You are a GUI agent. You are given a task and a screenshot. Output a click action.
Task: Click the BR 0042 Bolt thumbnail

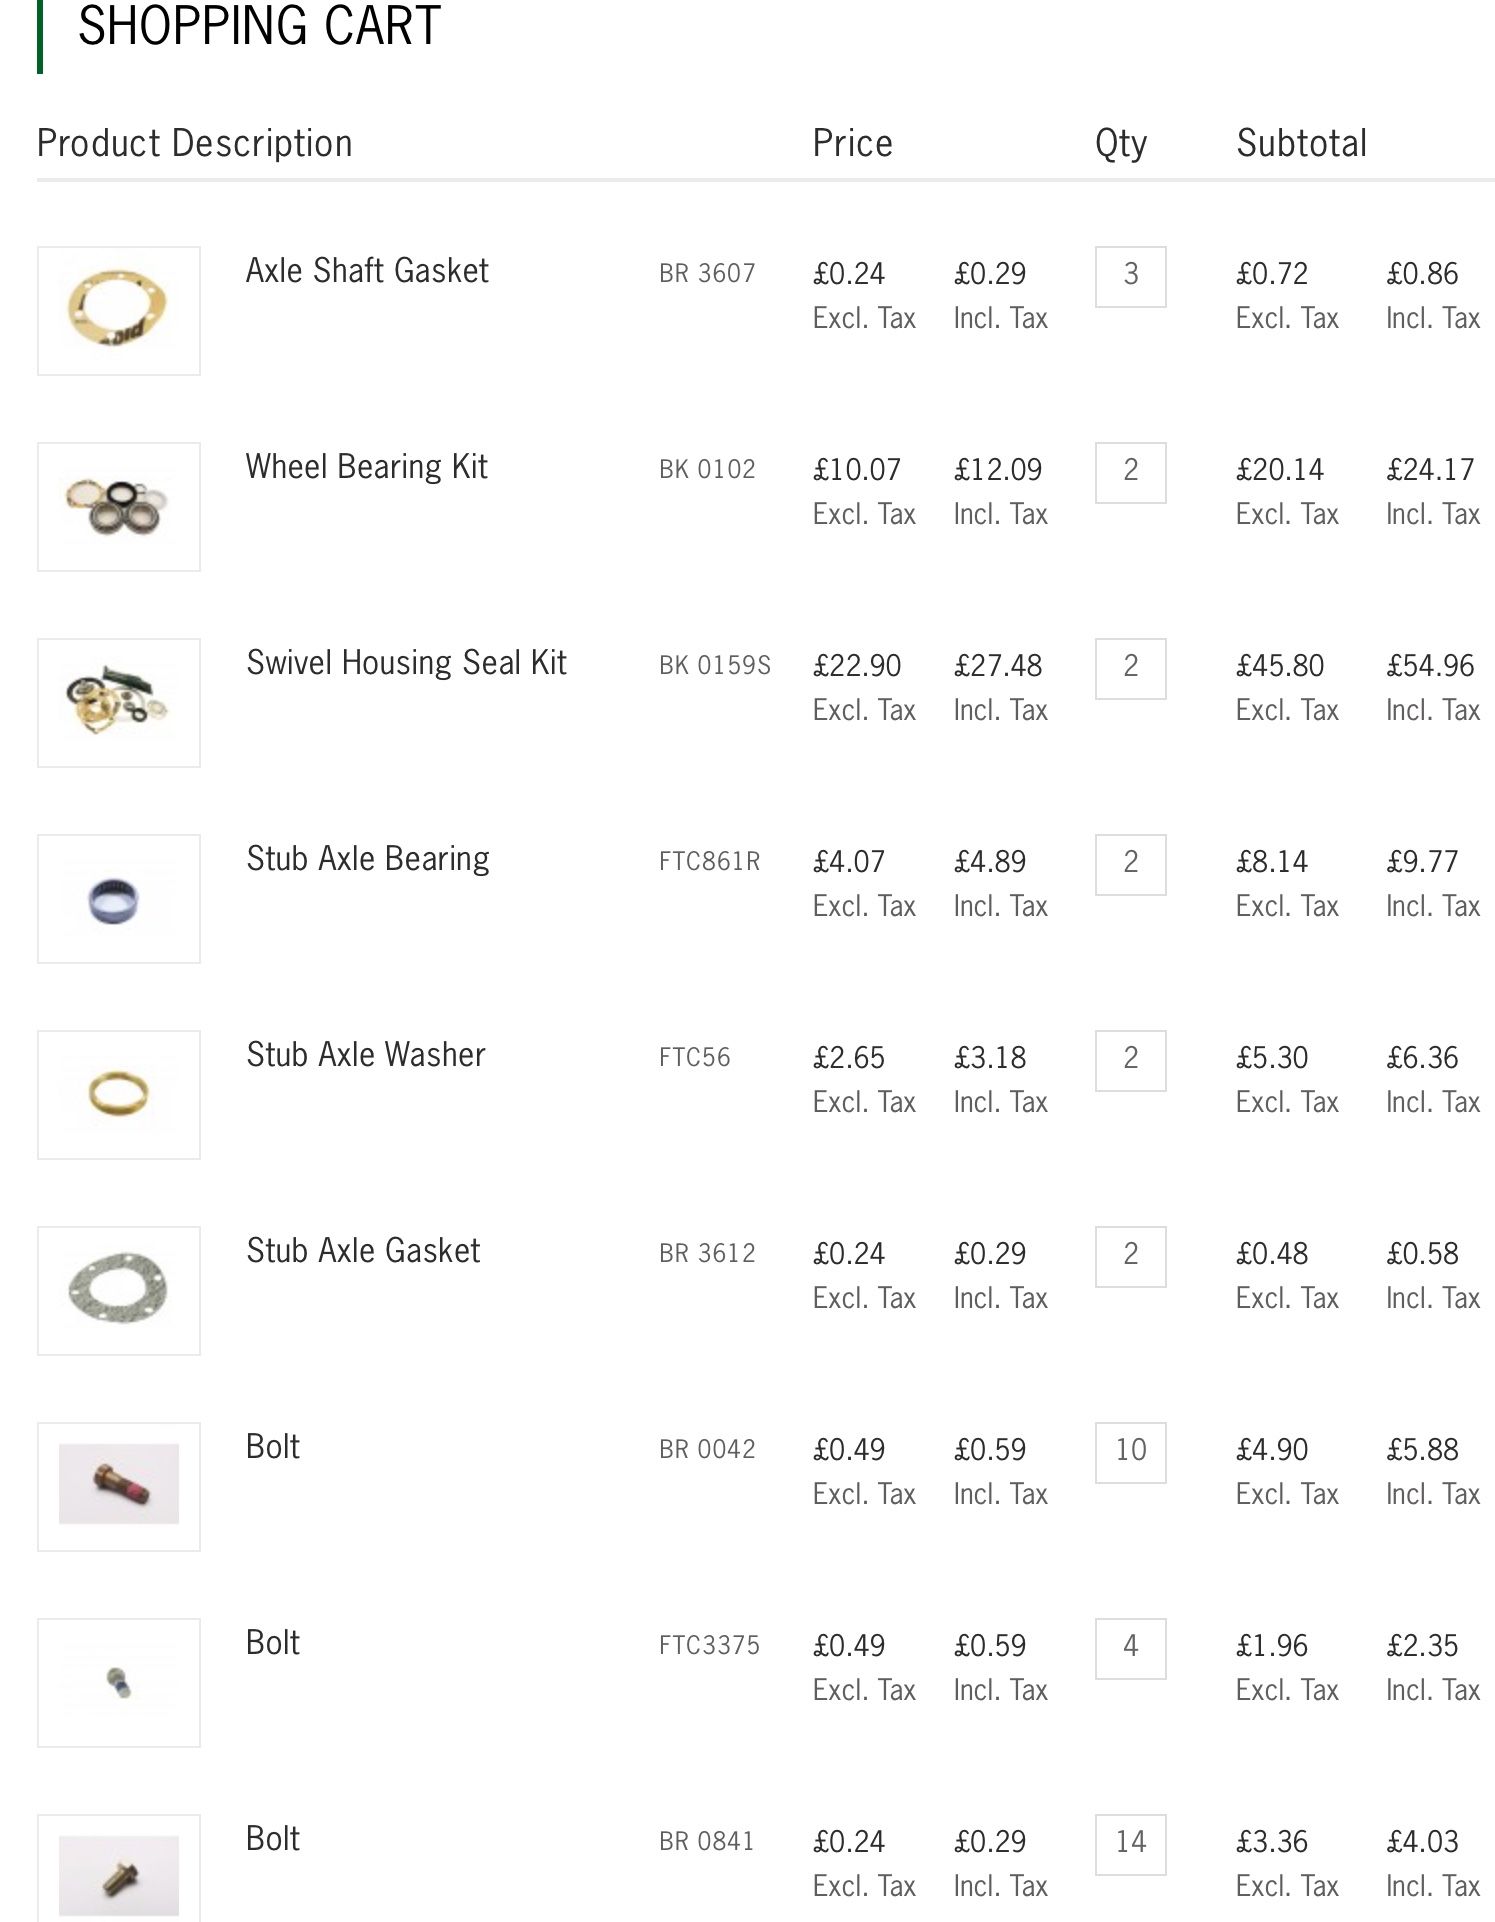click(x=119, y=1487)
